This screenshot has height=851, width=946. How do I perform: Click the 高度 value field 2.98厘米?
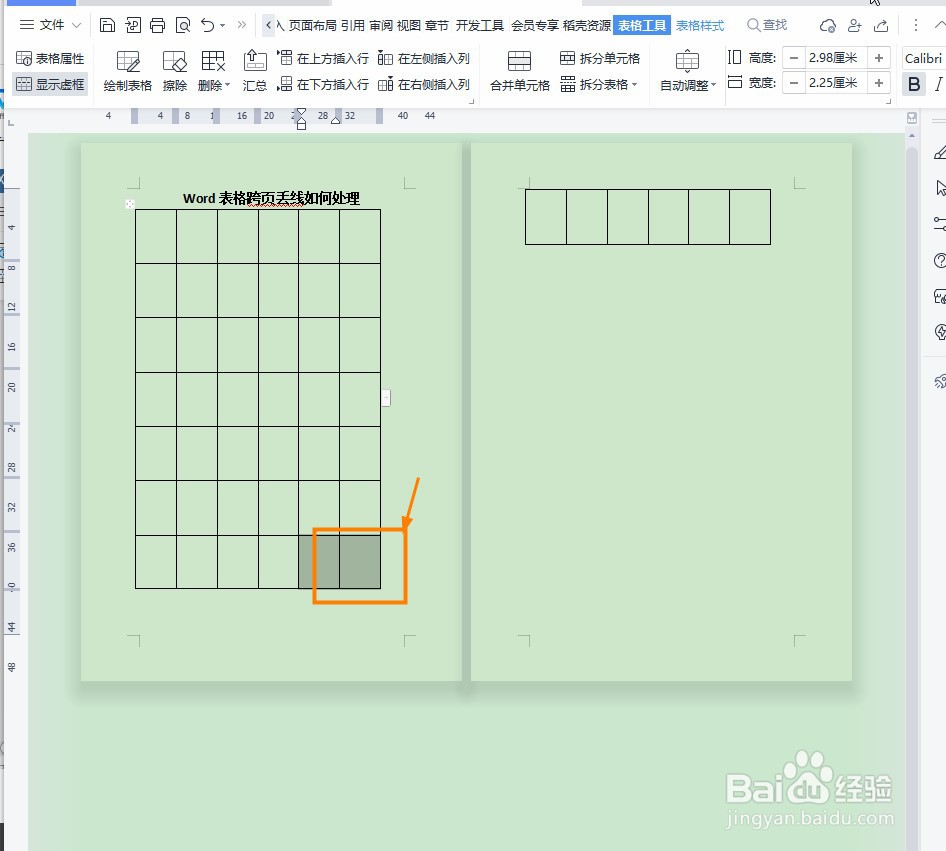[836, 58]
